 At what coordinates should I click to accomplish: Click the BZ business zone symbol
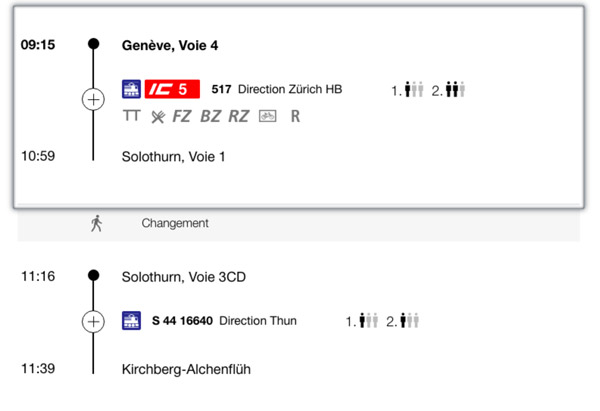click(210, 116)
